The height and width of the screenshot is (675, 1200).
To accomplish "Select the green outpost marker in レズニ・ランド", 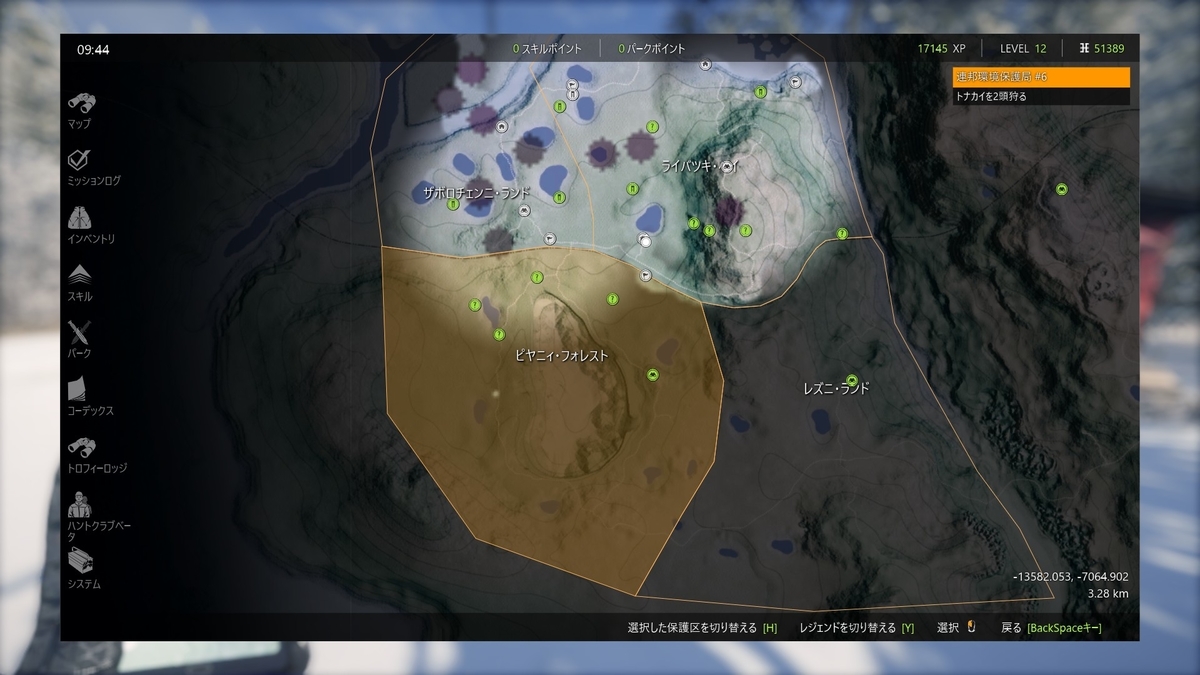I will coord(852,380).
